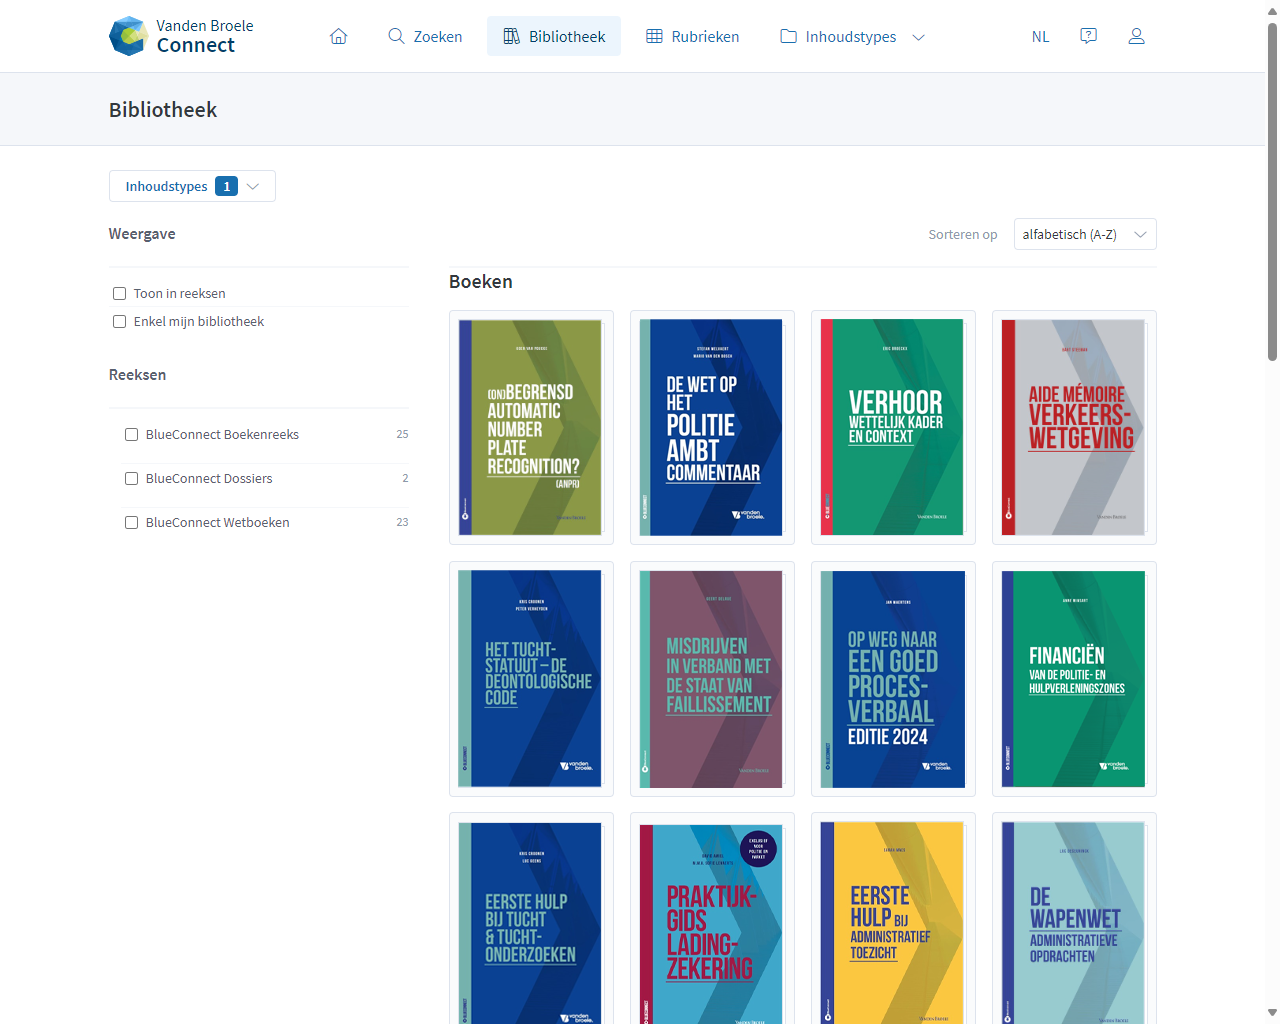The image size is (1280, 1024).
Task: Go to the home page icon
Action: point(339,36)
